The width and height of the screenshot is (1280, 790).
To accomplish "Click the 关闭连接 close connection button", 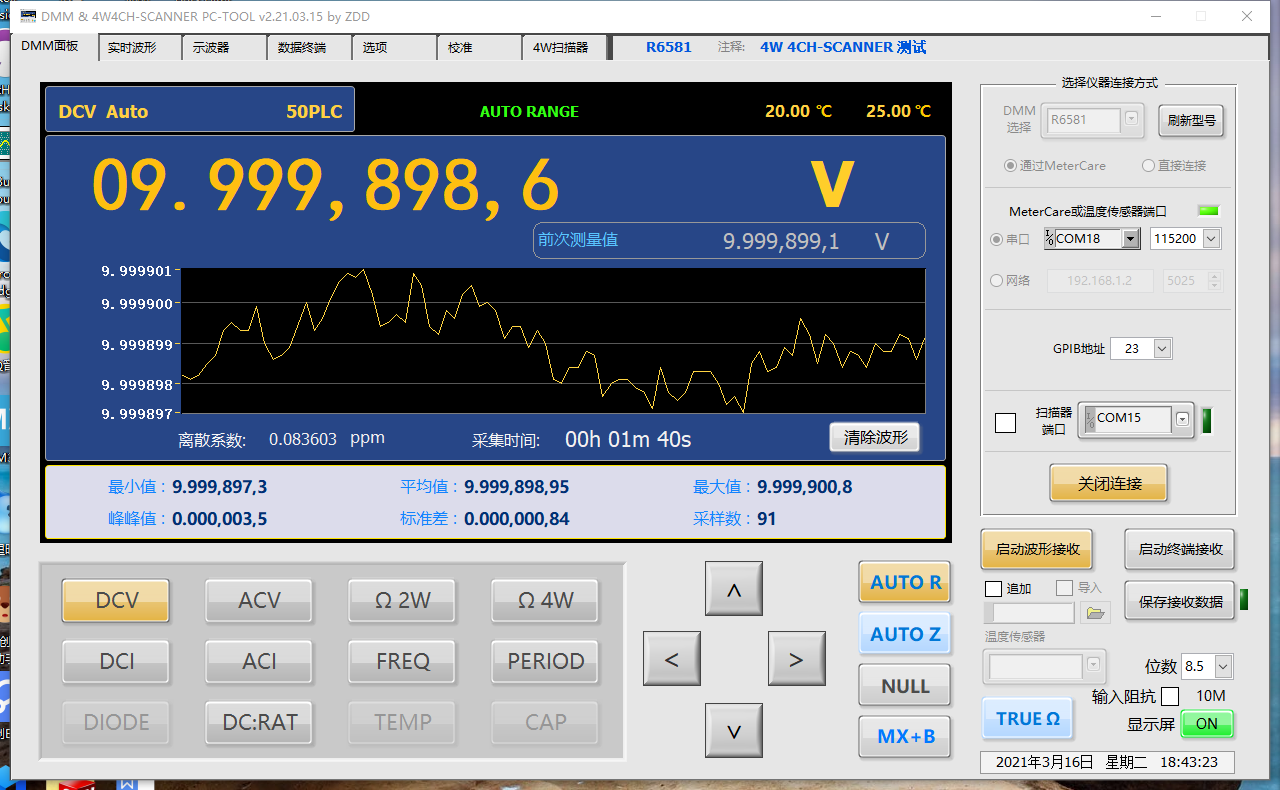I will [x=1109, y=483].
